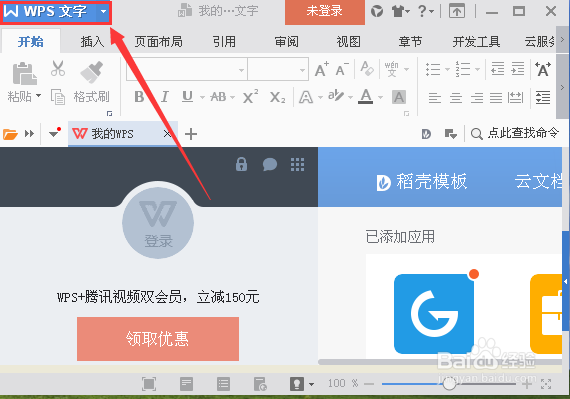This screenshot has height=399, width=570.
Task: Apply superscript X² formatting
Action: (250, 97)
